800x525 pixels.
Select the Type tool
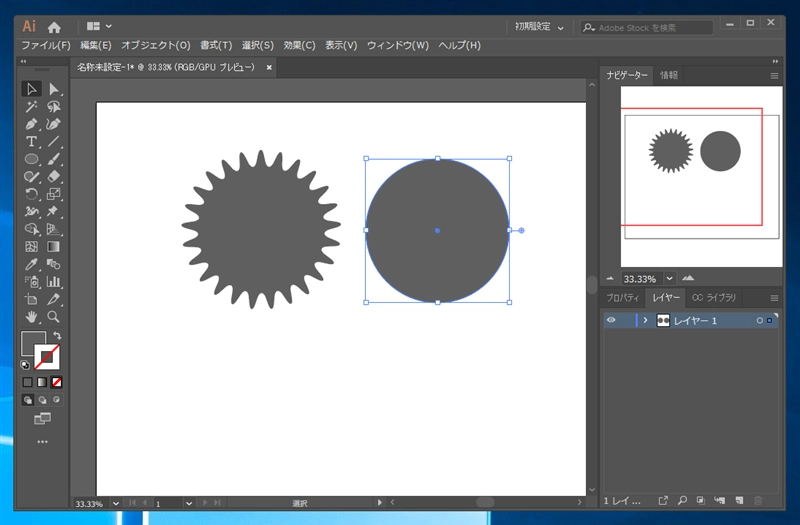click(x=32, y=141)
